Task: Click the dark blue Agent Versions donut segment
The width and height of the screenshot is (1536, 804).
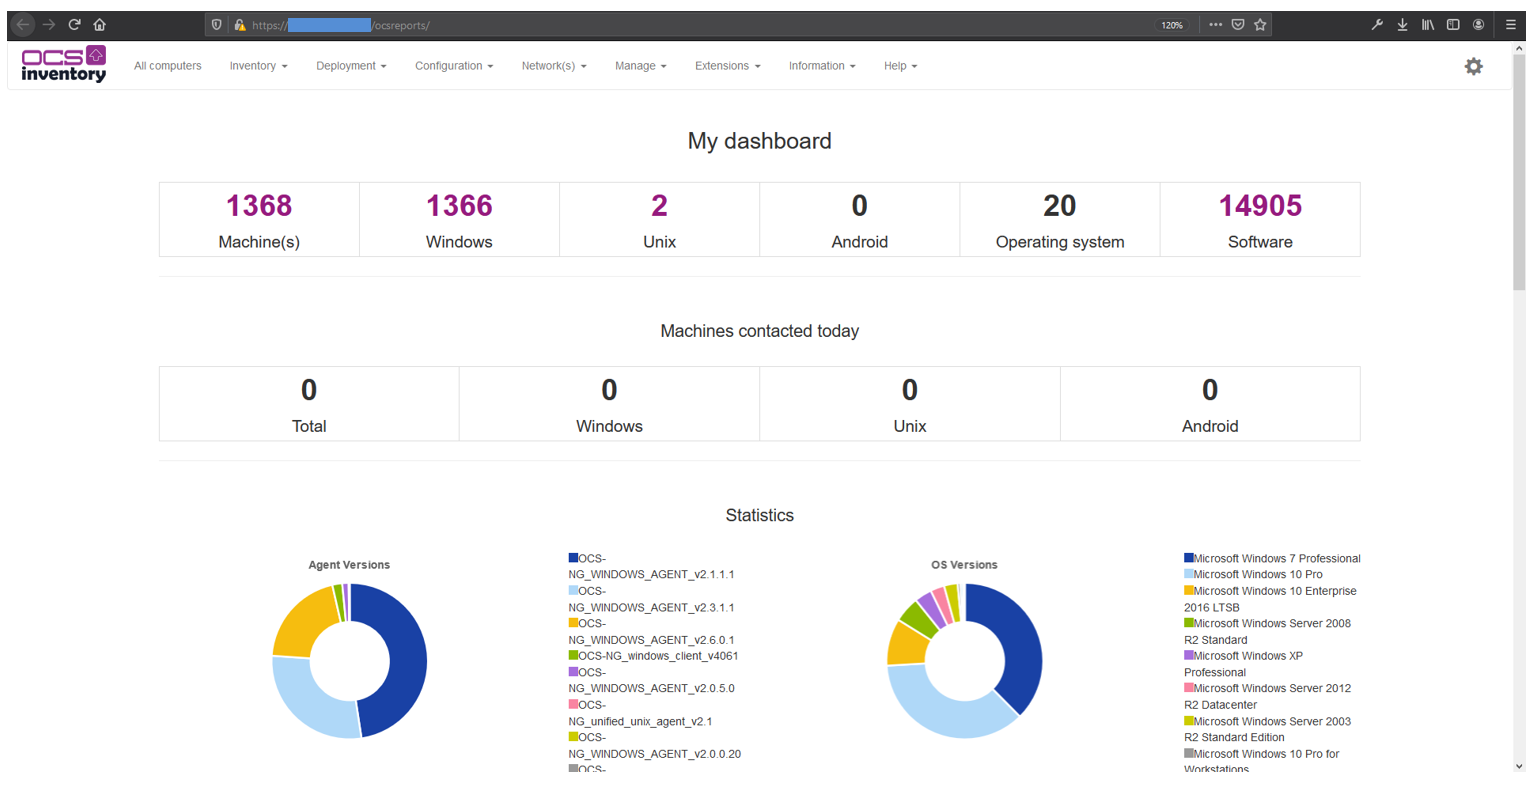Action: coord(407,655)
